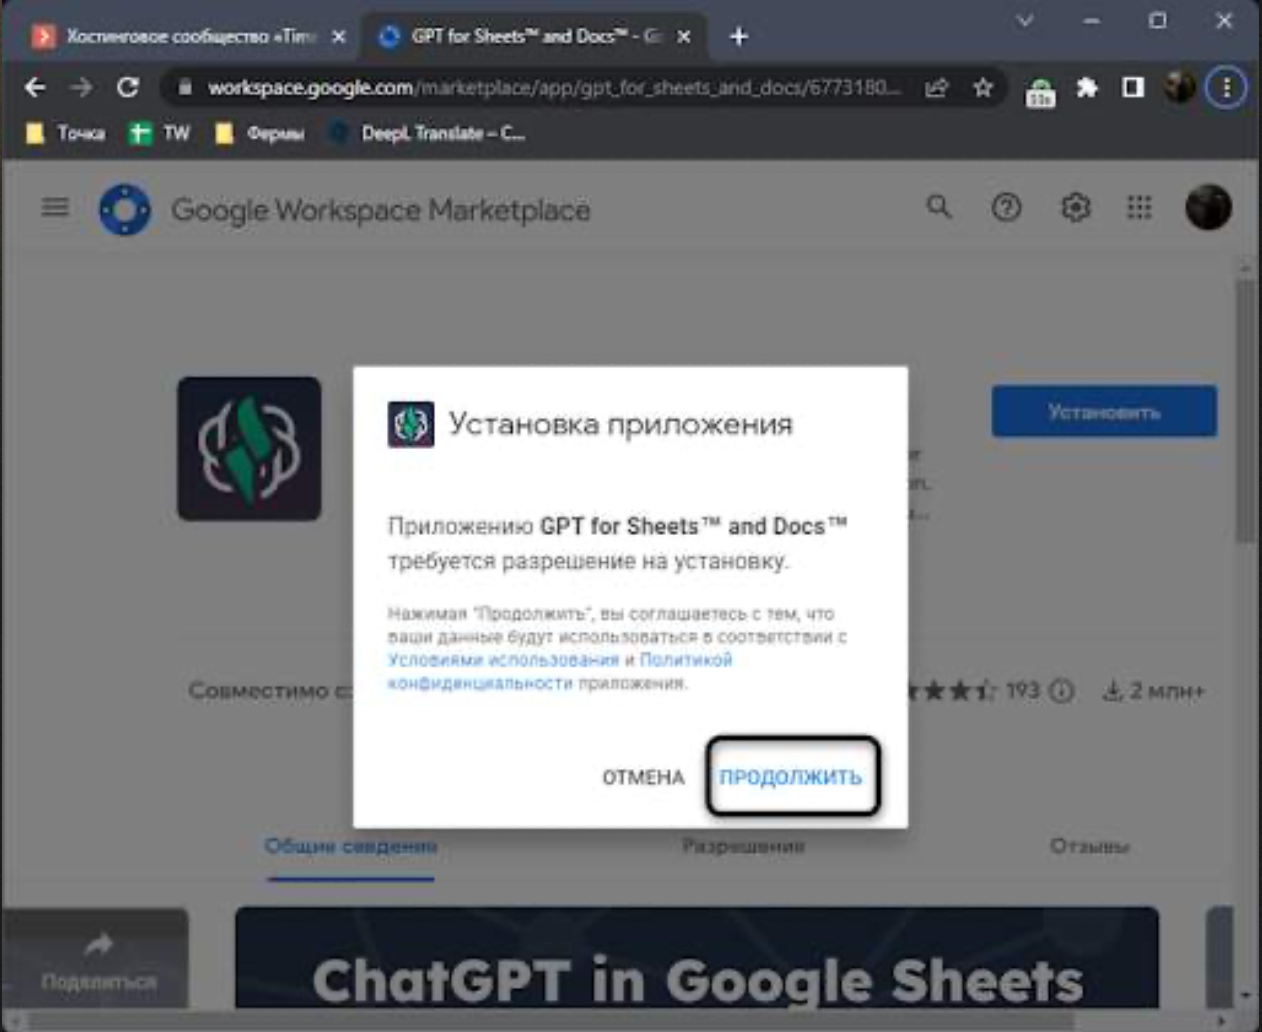Open the TW bookmark
The image size is (1262, 1032).
160,133
